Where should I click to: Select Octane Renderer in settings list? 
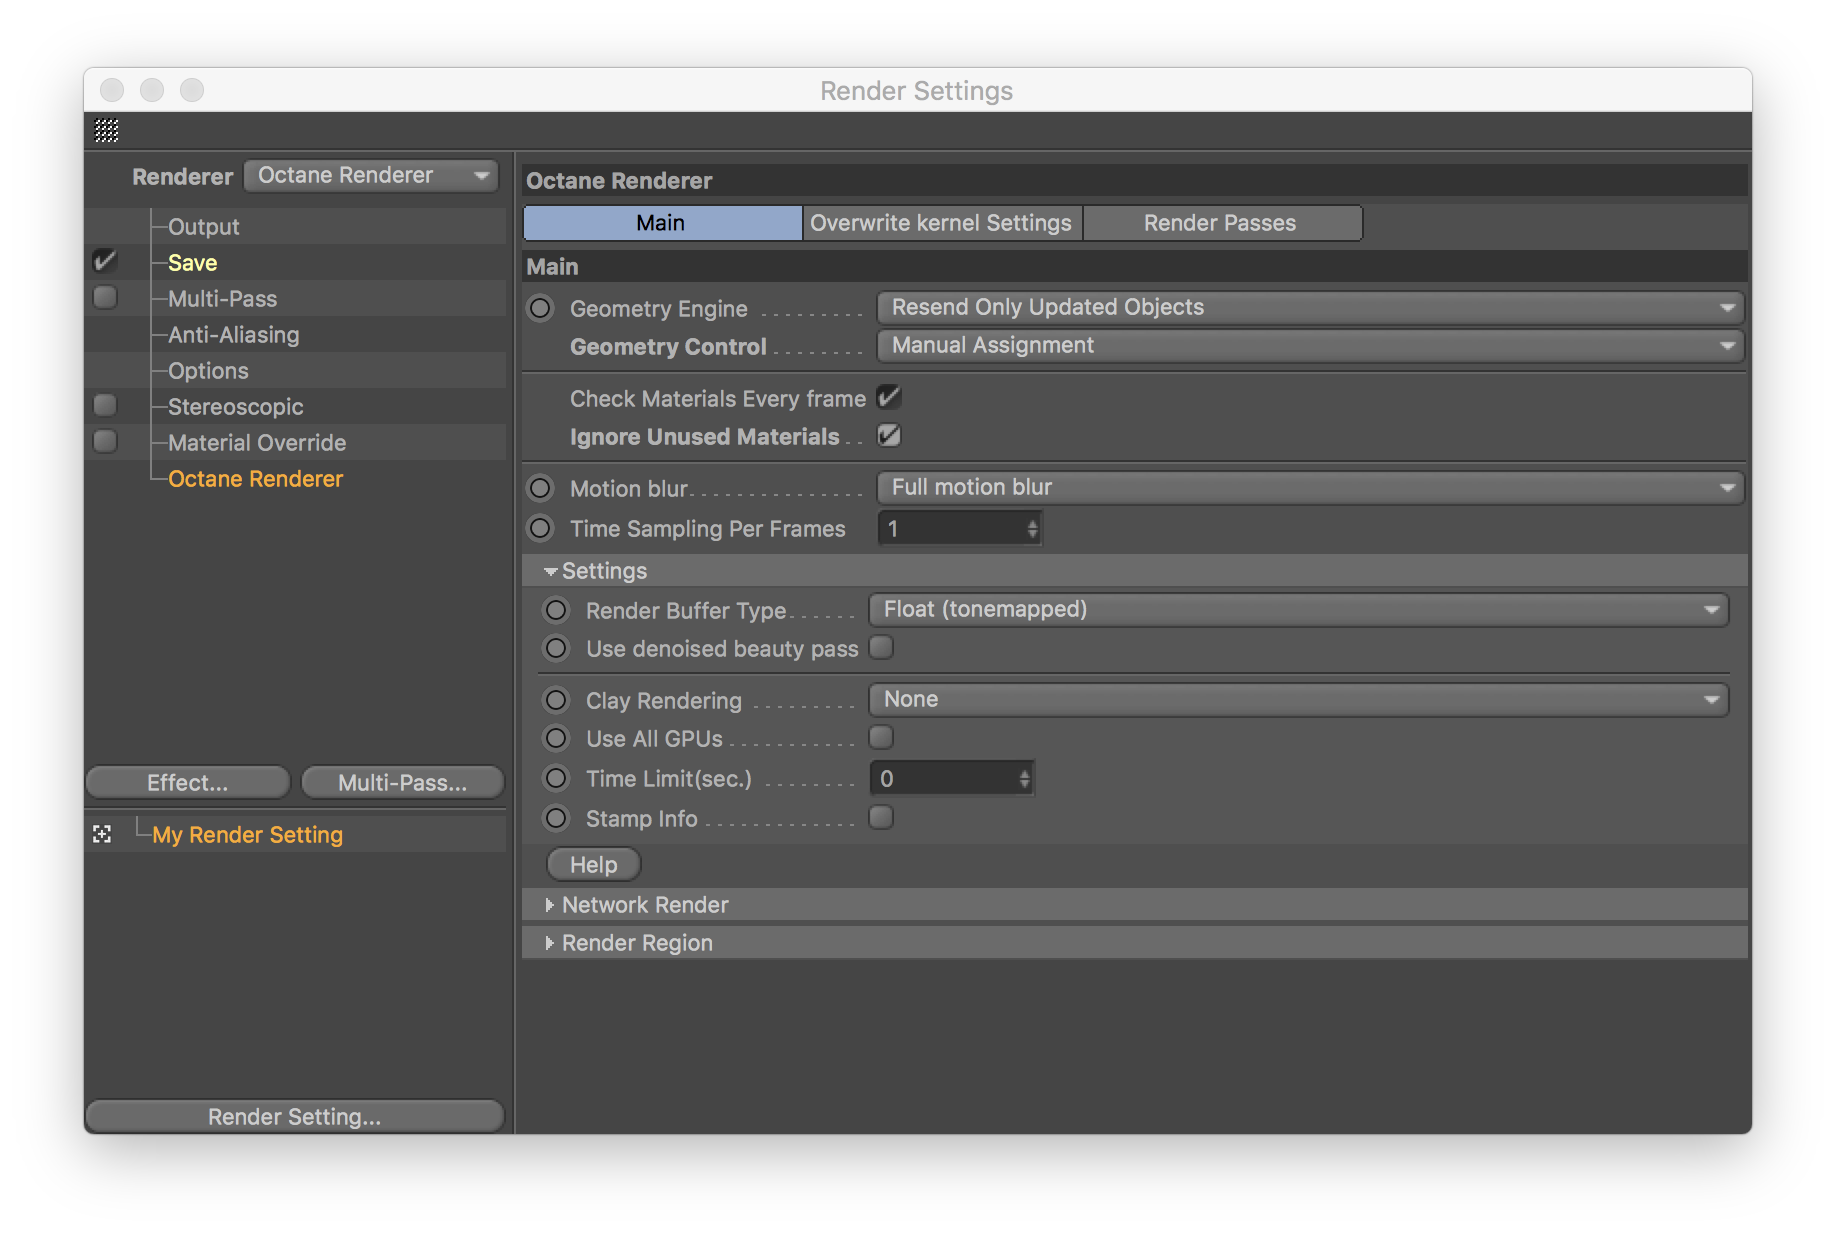click(255, 479)
